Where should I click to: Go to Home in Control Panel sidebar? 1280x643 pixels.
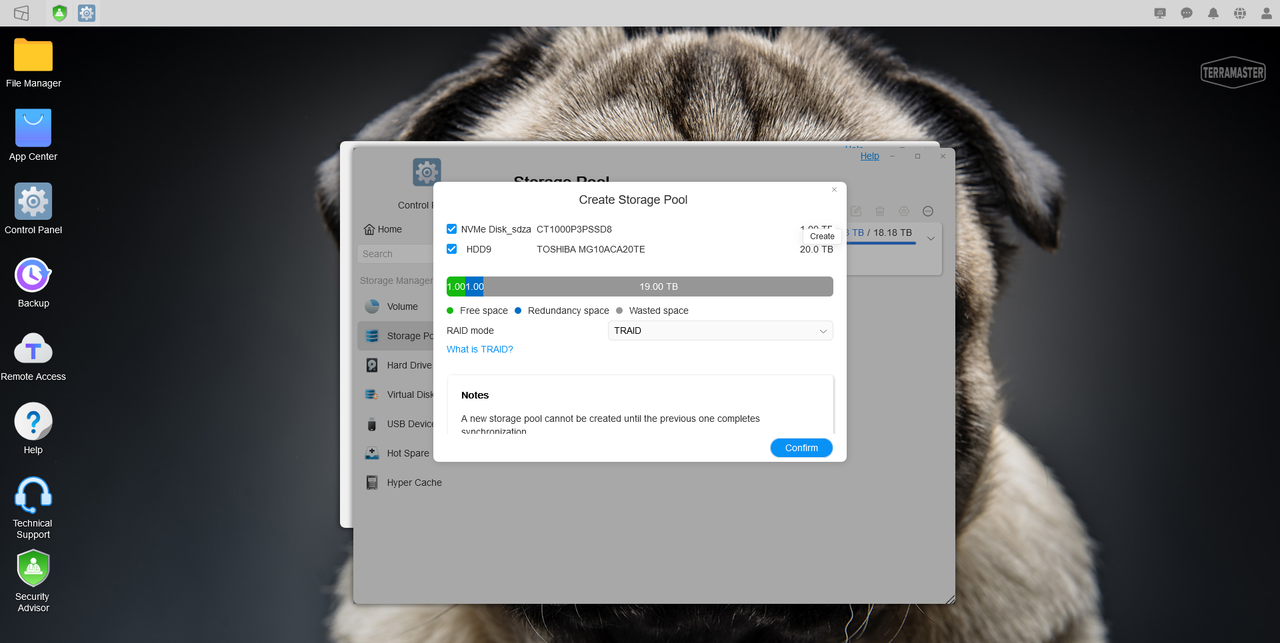point(383,229)
